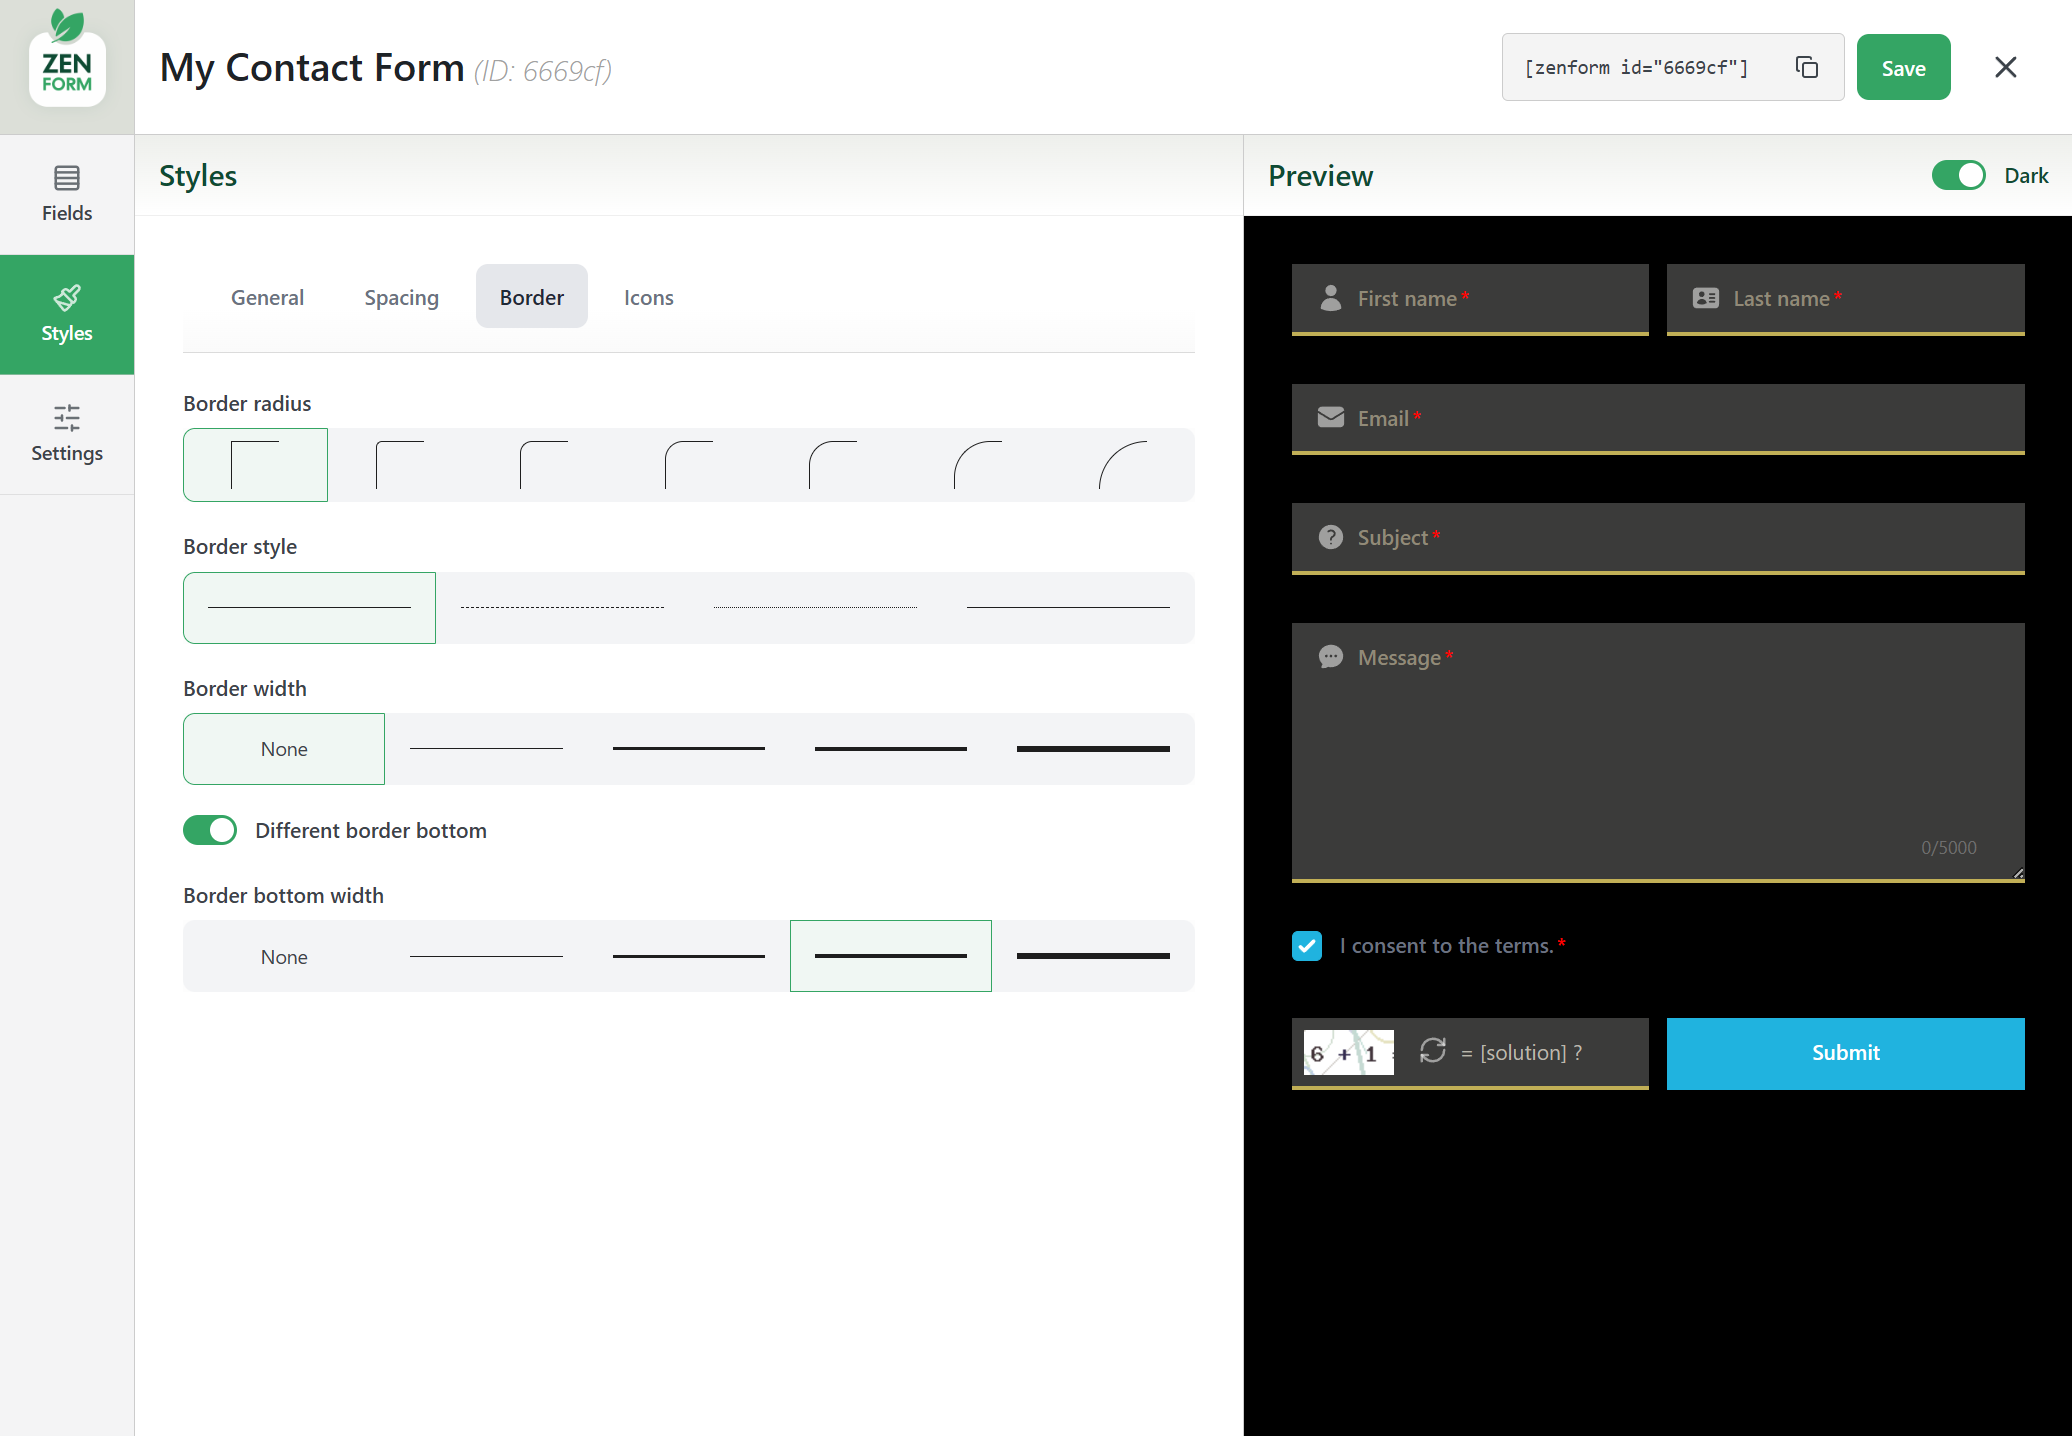The width and height of the screenshot is (2072, 1436).
Task: Set Border bottom width to thinnest line
Action: [x=486, y=957]
